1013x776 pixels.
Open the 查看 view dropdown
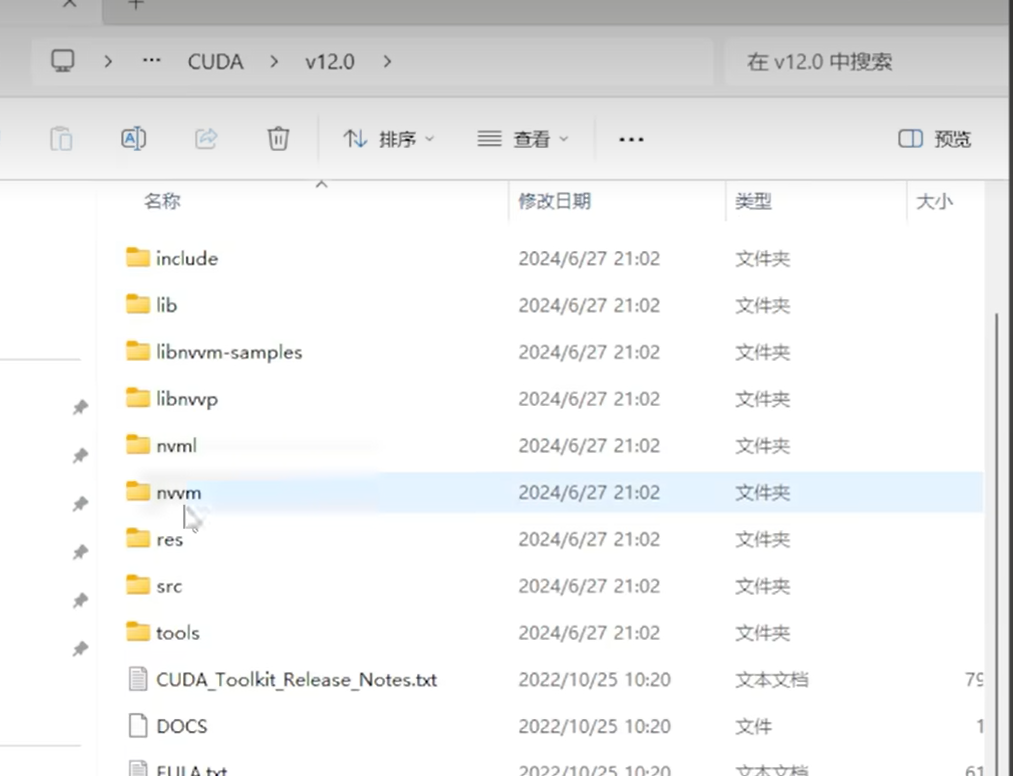(522, 139)
